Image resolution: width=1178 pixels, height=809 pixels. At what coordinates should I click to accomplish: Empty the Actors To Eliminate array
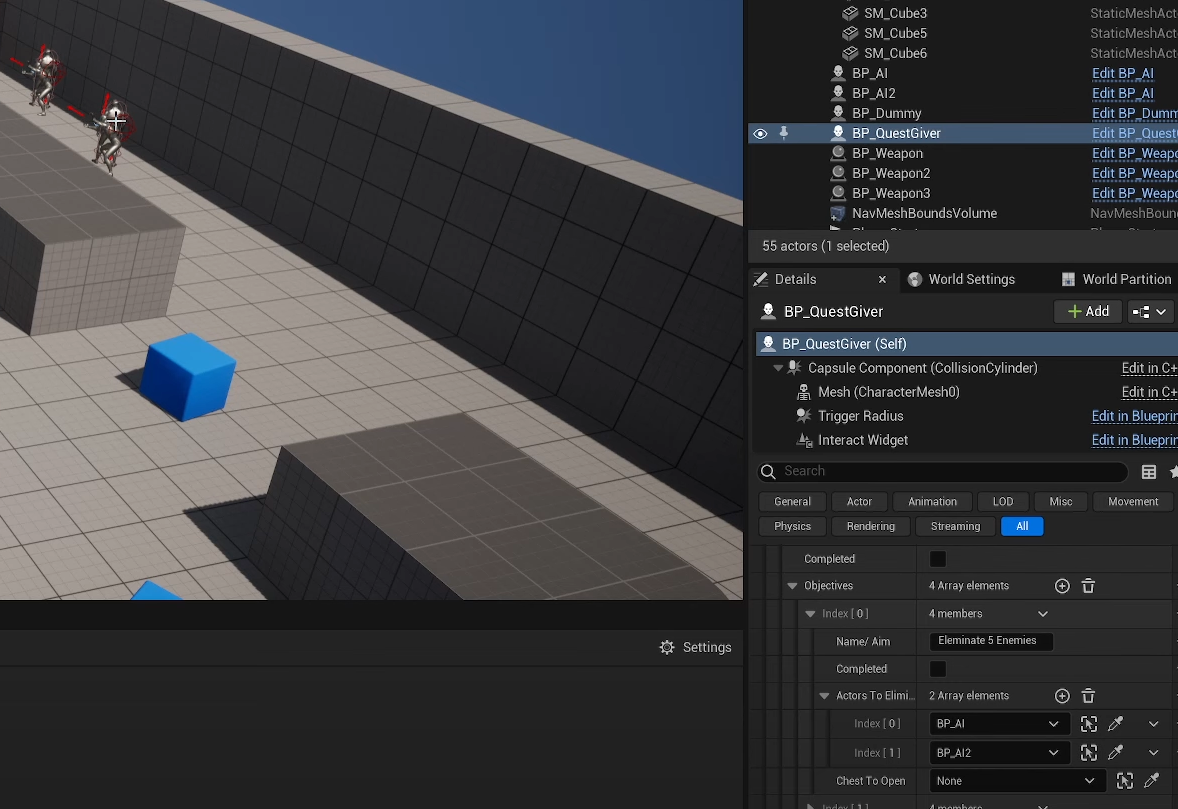(x=1088, y=696)
